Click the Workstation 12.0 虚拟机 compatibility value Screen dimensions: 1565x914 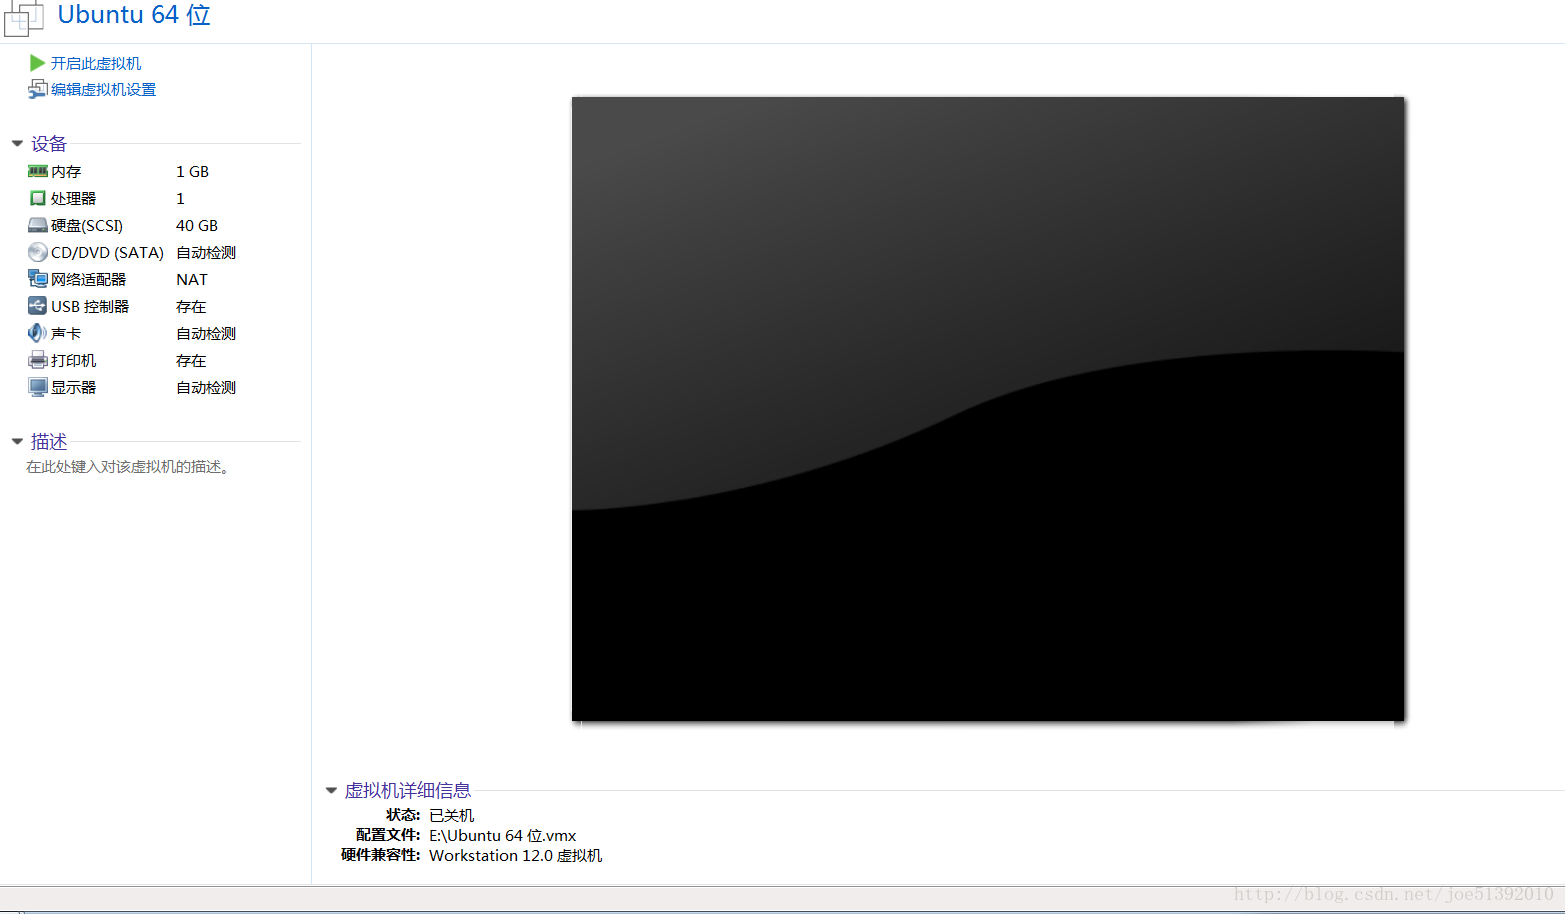pyautogui.click(x=515, y=856)
